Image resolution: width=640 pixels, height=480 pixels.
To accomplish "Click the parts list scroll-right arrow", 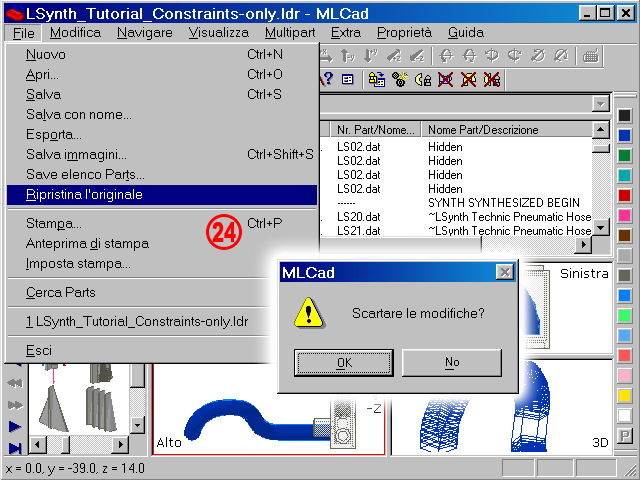I will (584, 244).
